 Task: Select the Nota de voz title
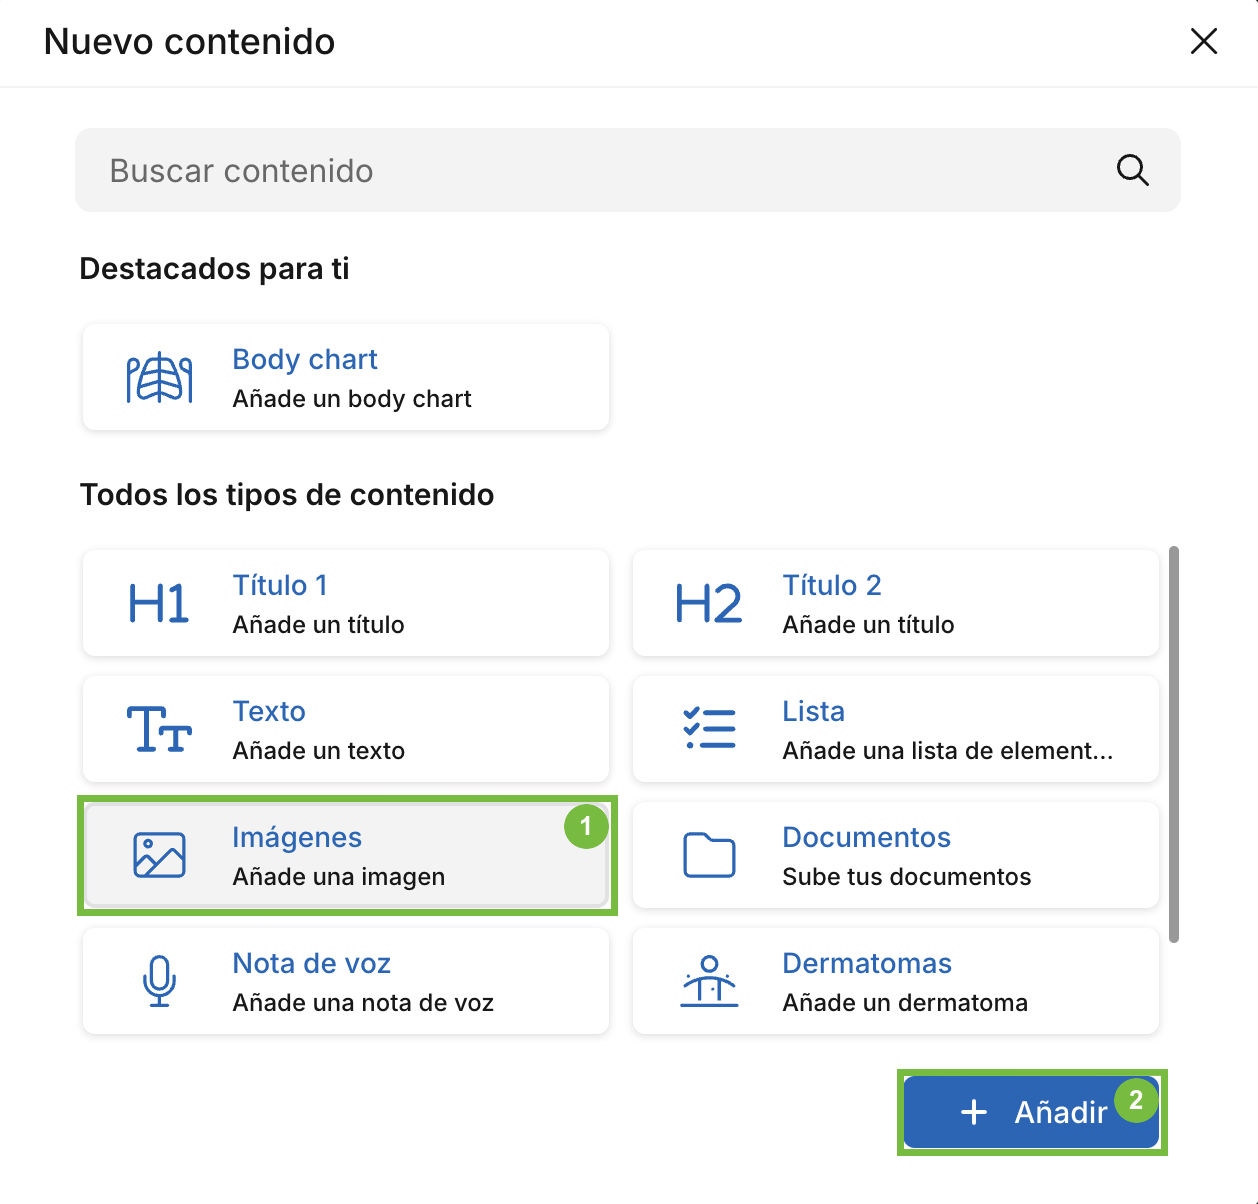click(312, 963)
